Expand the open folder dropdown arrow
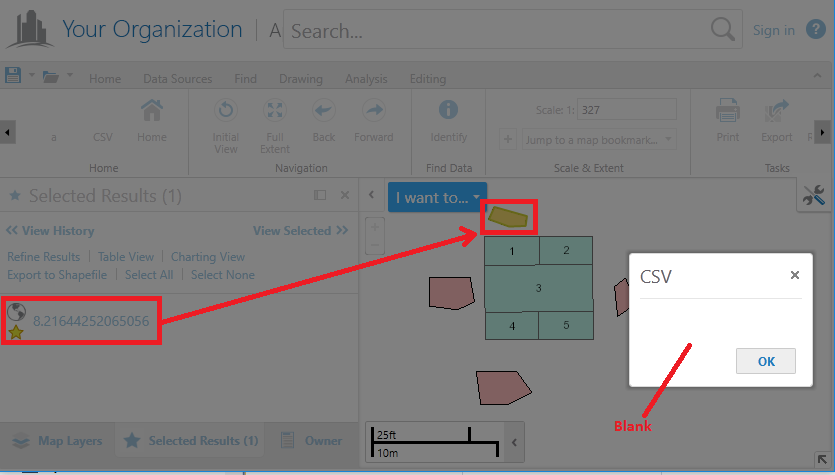Viewport: 835px width, 475px height. 70,75
